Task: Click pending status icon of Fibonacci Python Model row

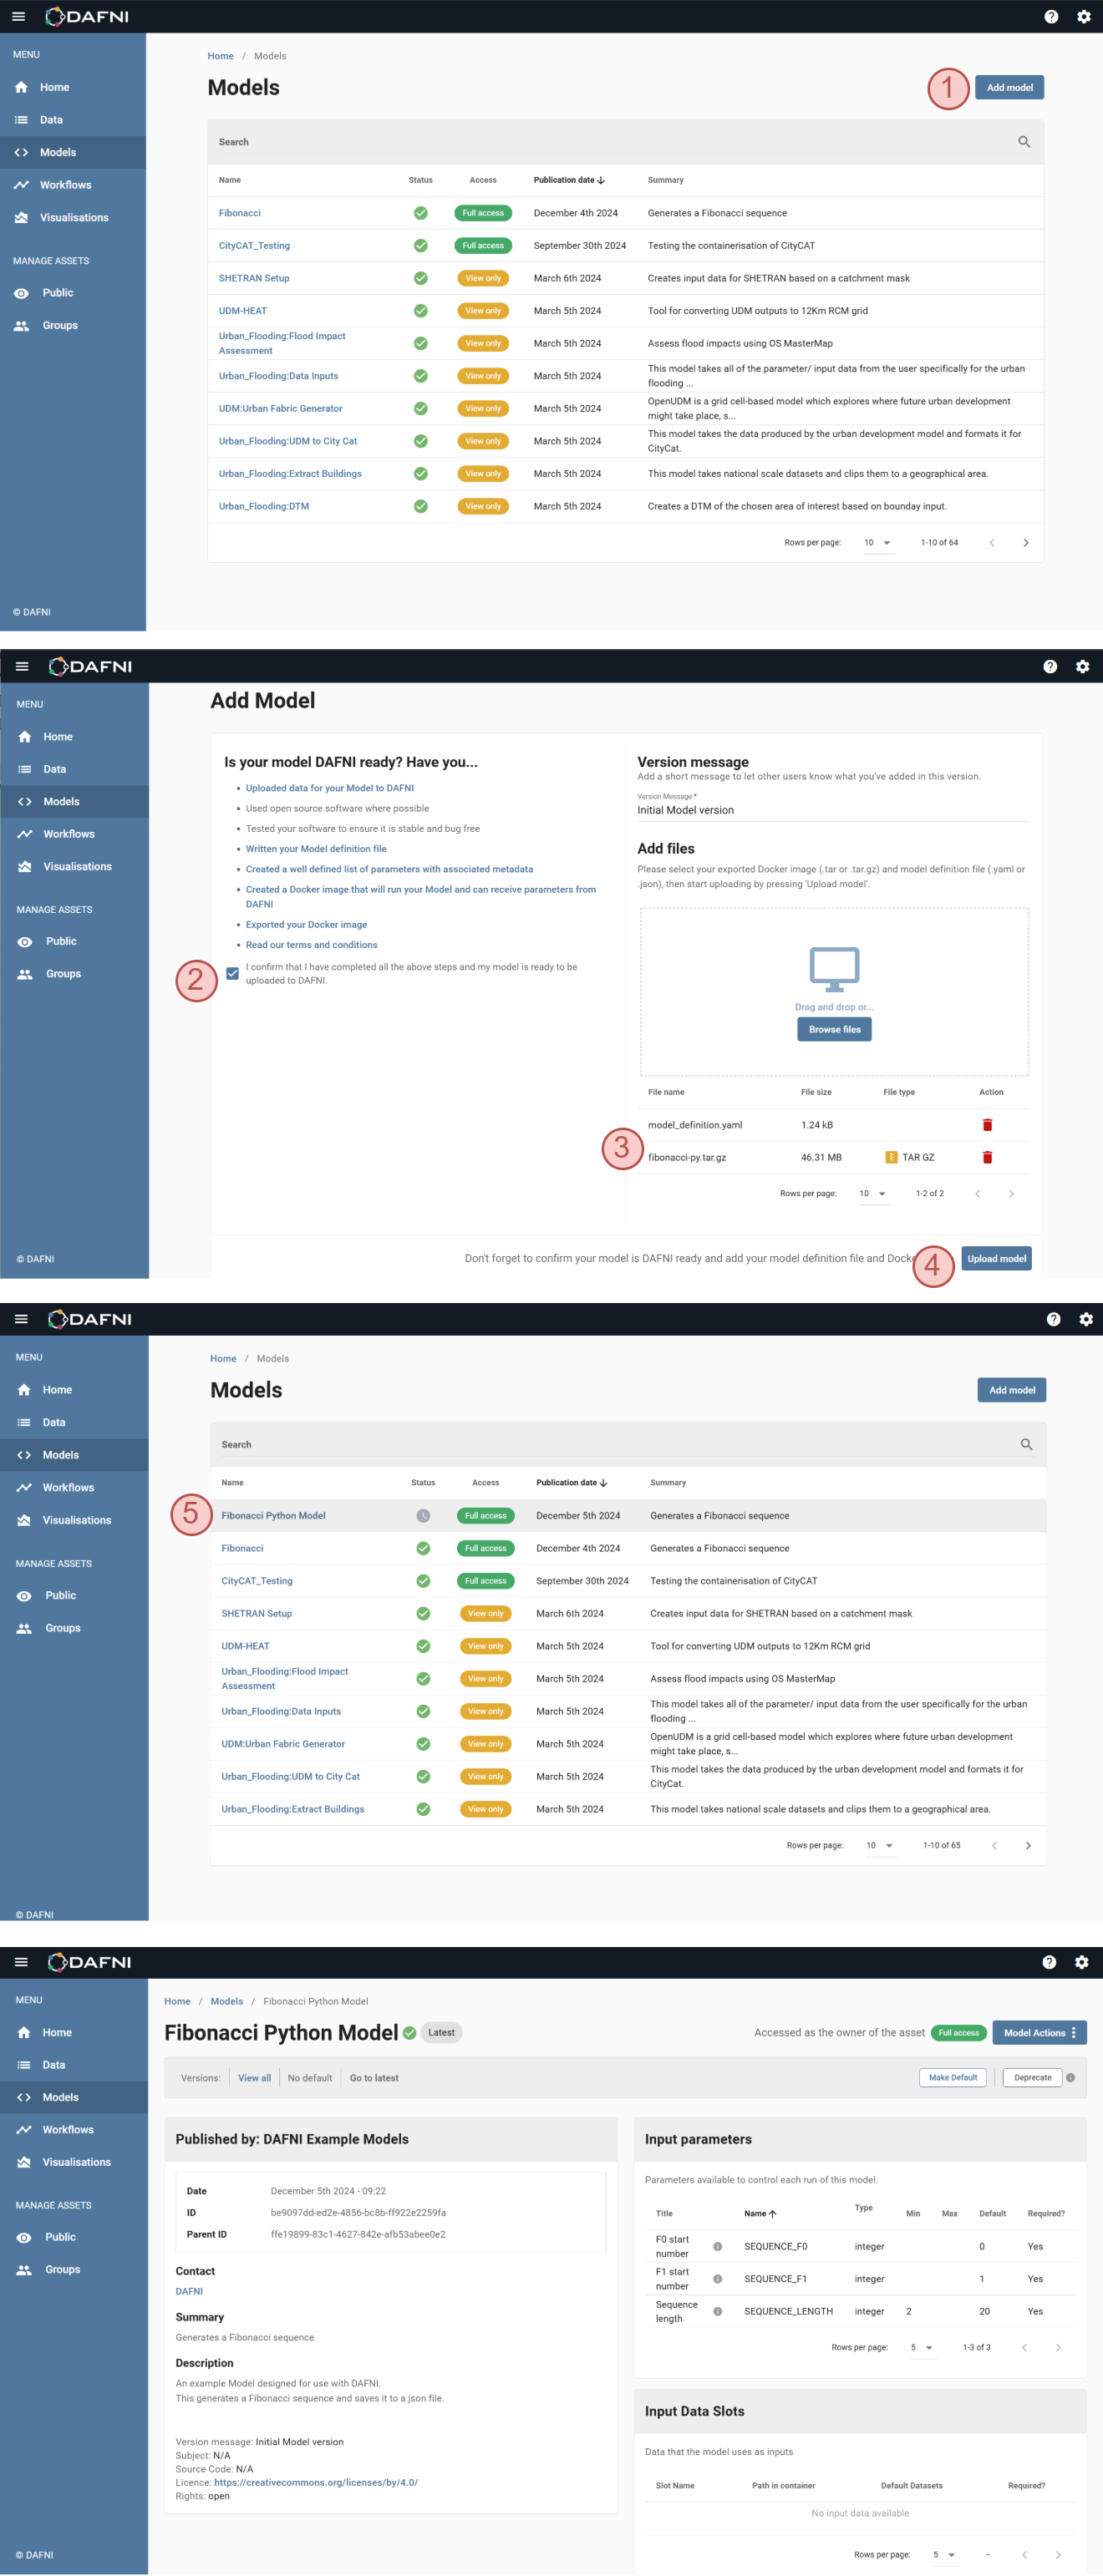Action: [423, 1515]
